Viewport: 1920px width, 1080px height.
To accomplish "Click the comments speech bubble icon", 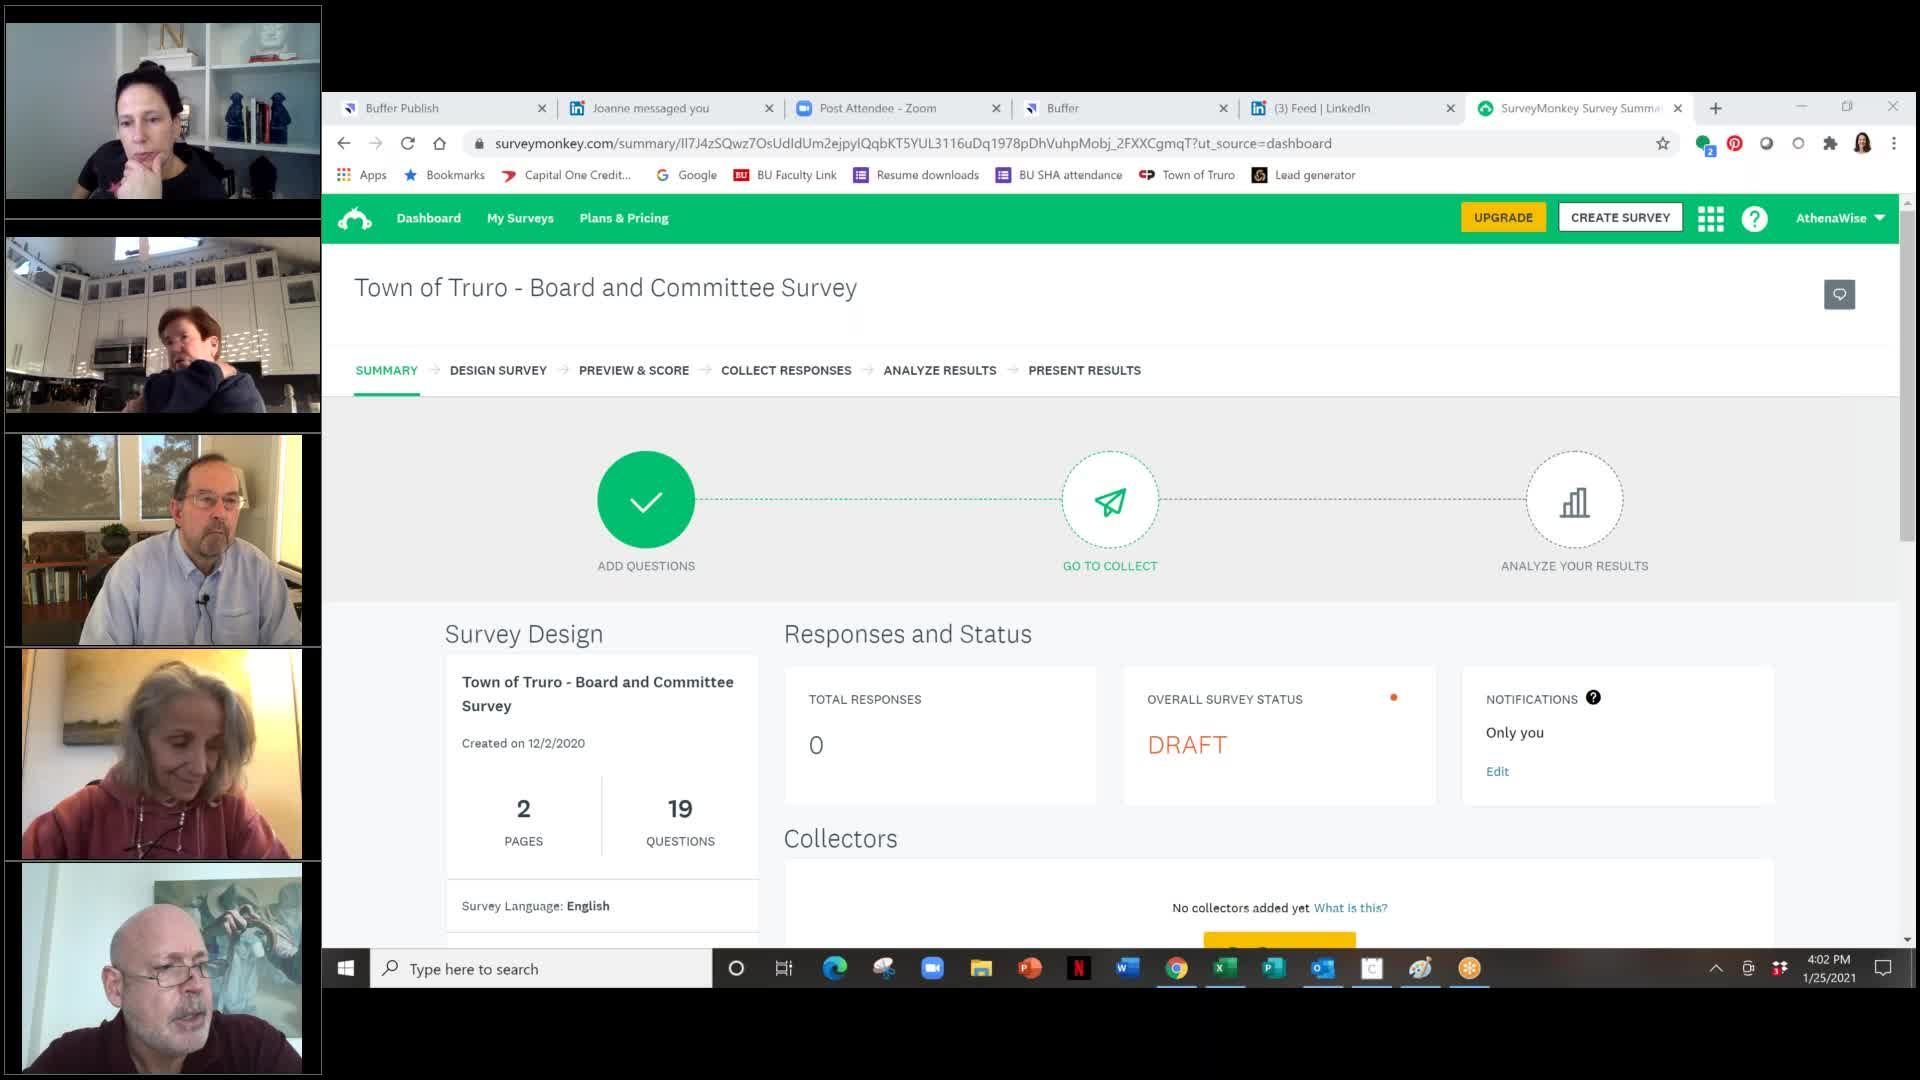I will 1839,294.
